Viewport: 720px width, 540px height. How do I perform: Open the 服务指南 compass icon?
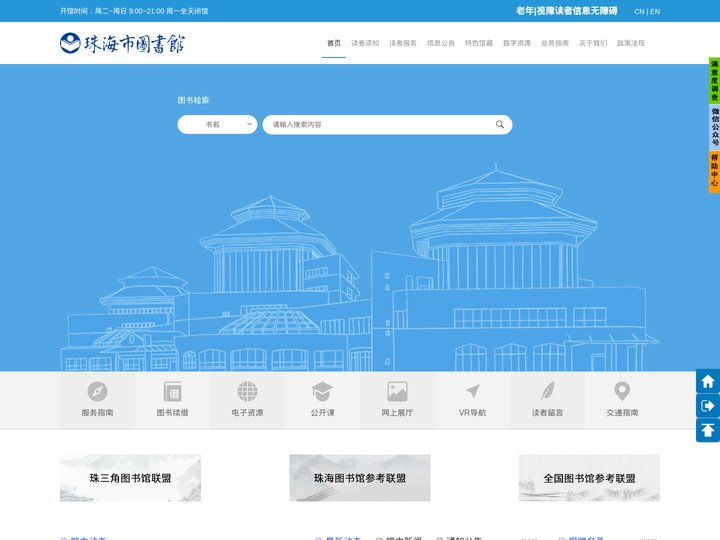[x=97, y=392]
